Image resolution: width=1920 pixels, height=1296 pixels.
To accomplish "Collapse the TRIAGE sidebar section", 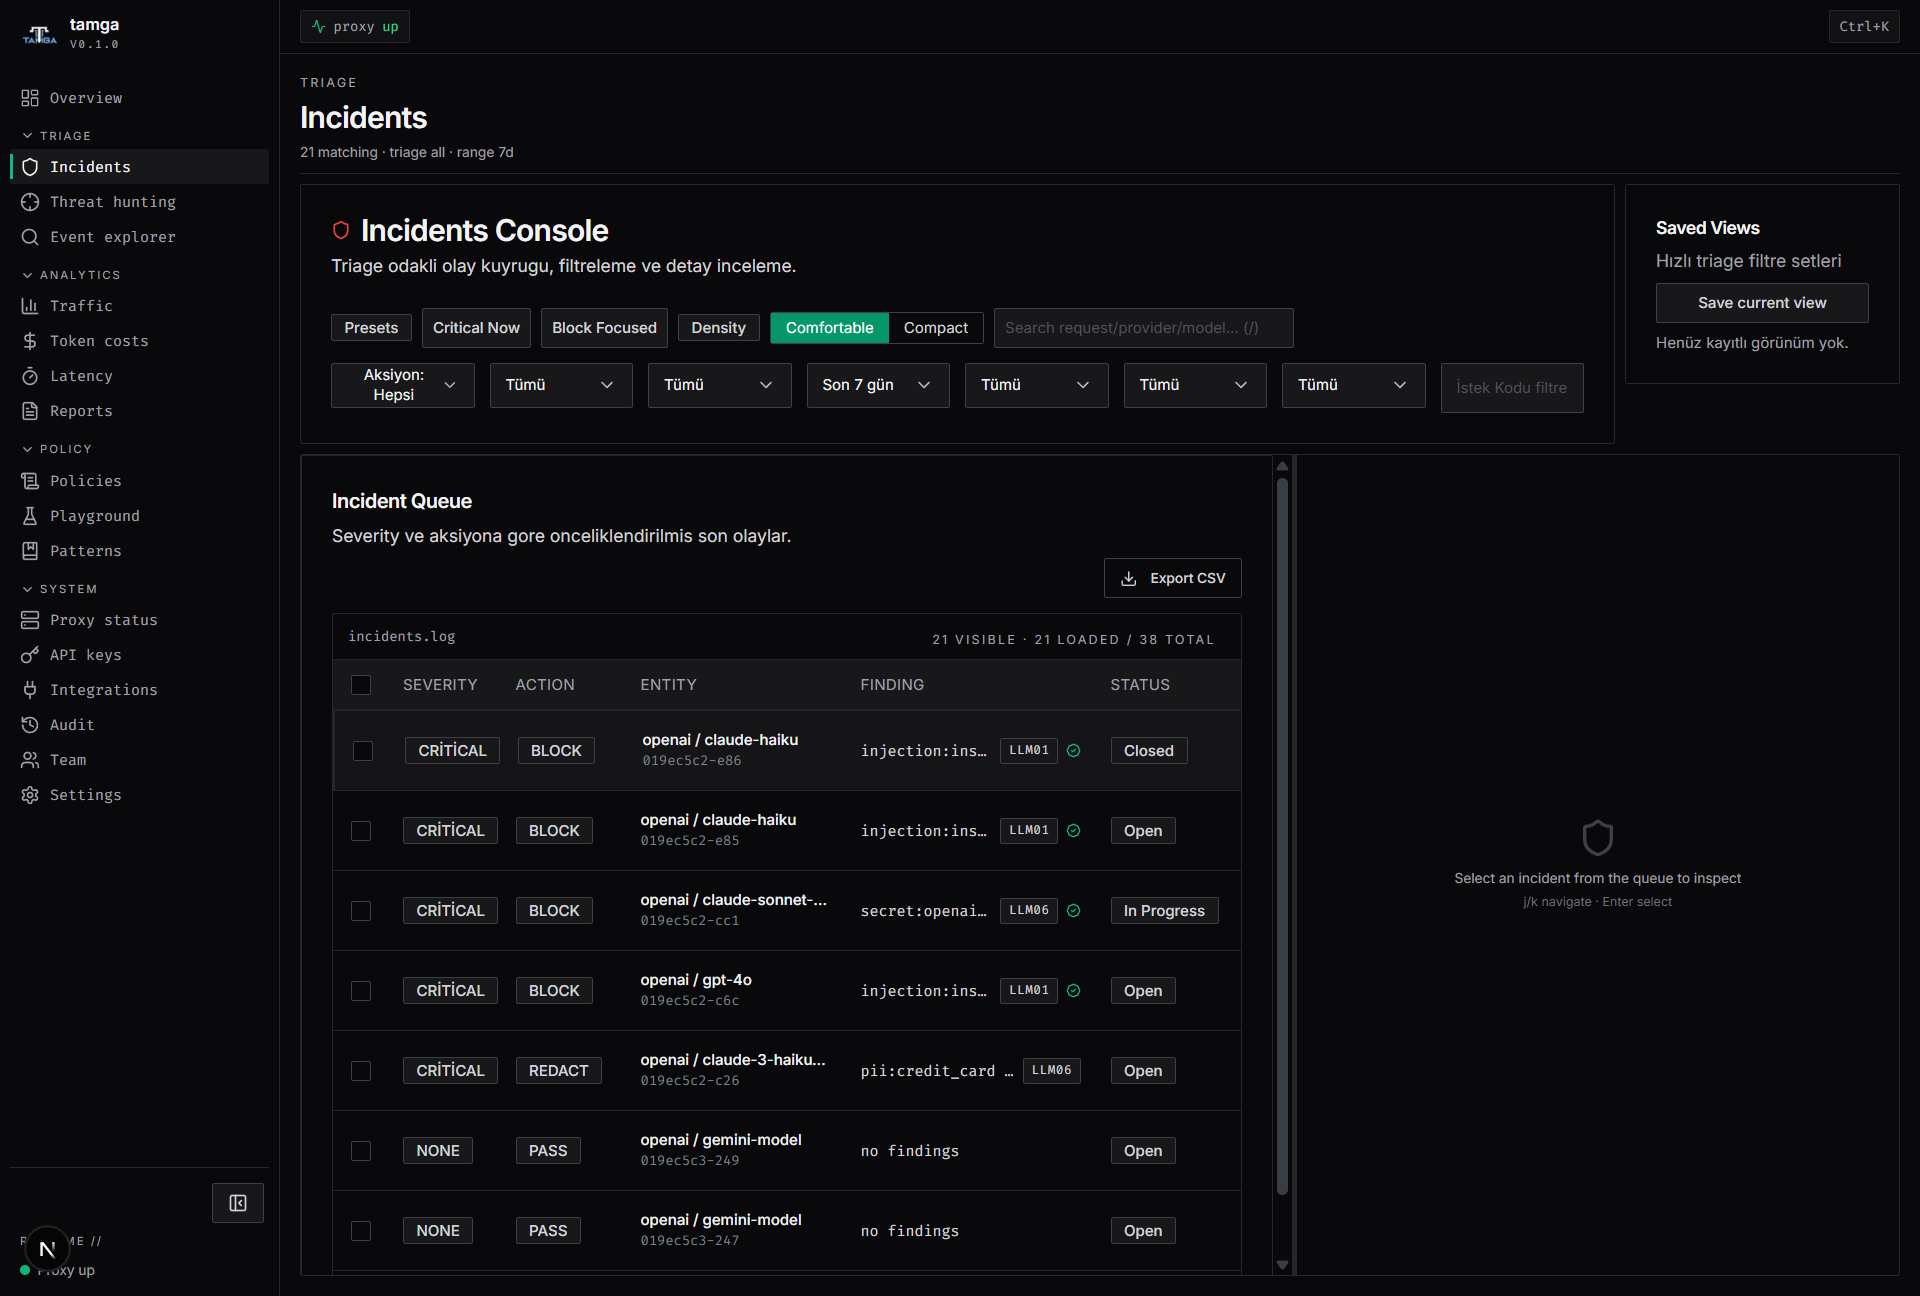I will click(57, 136).
